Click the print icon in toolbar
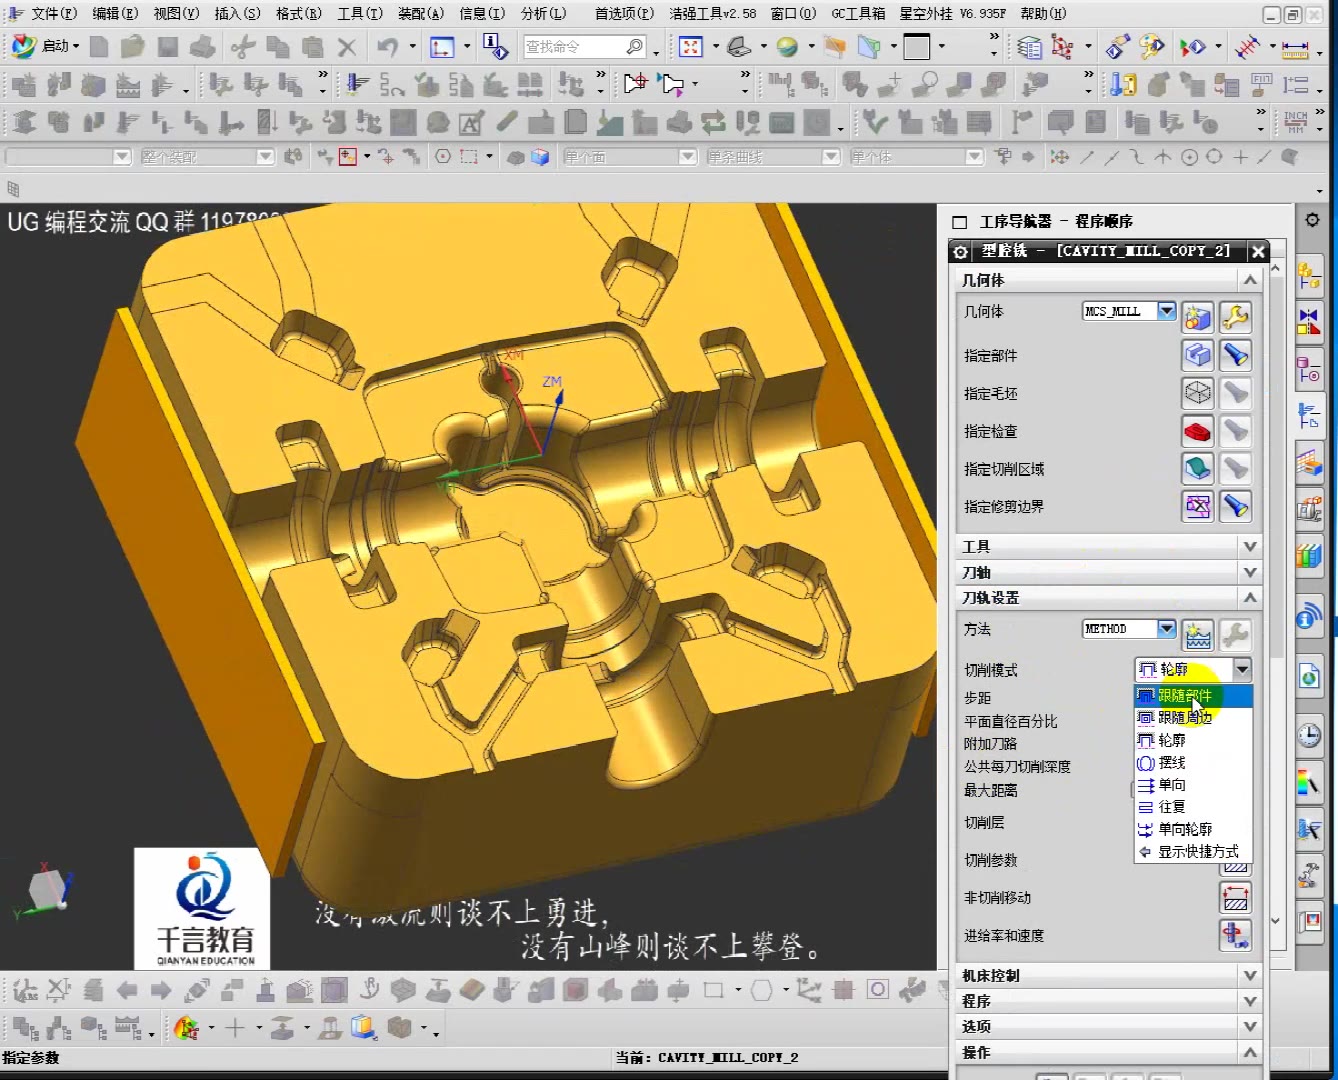Viewport: 1338px width, 1080px height. coord(202,47)
